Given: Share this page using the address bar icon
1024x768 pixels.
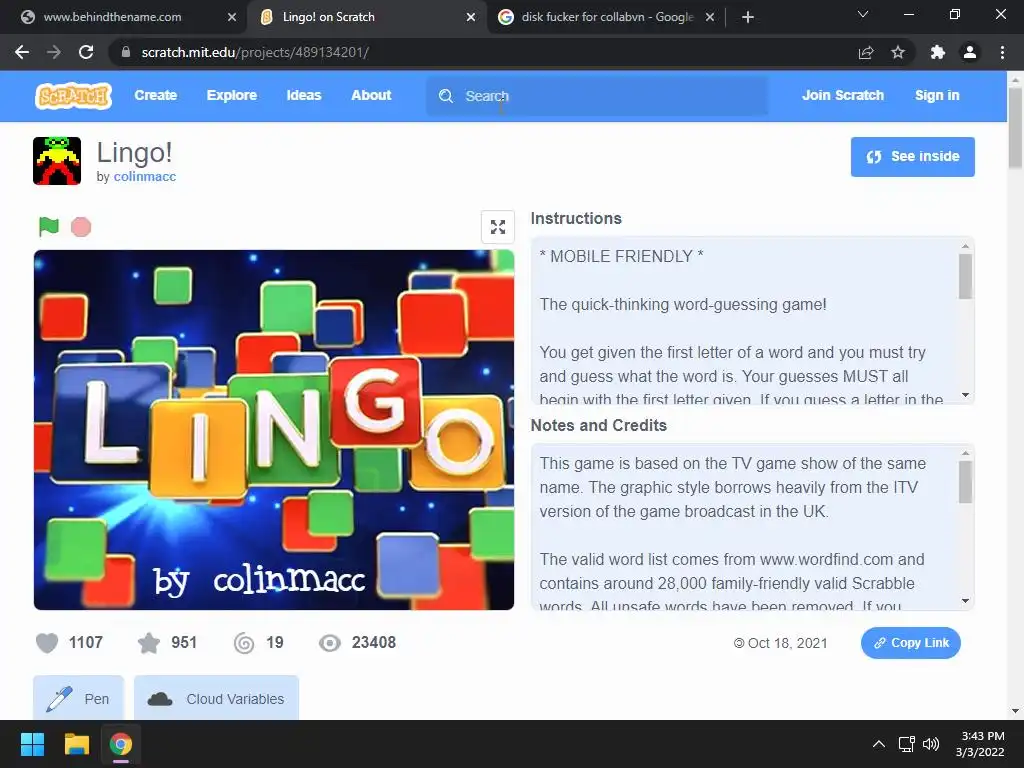Looking at the screenshot, I should [x=866, y=52].
